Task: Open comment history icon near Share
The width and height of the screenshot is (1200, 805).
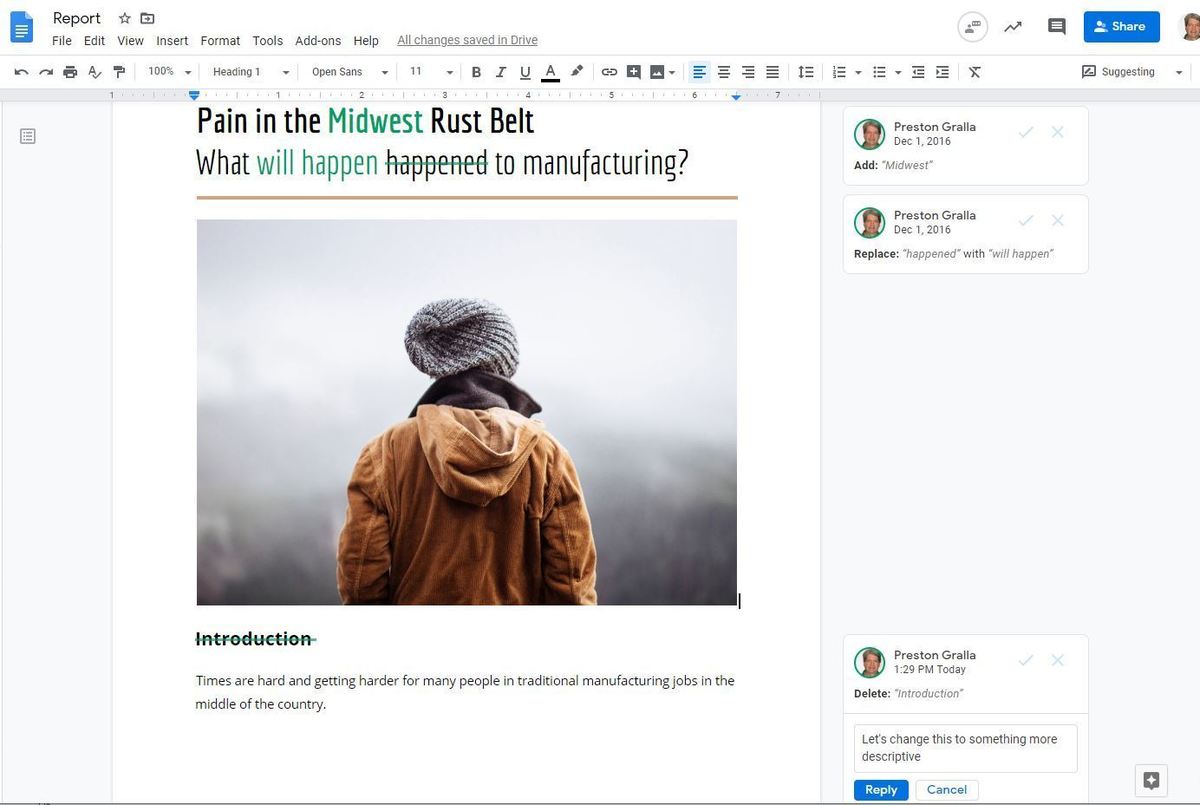Action: (x=1056, y=27)
